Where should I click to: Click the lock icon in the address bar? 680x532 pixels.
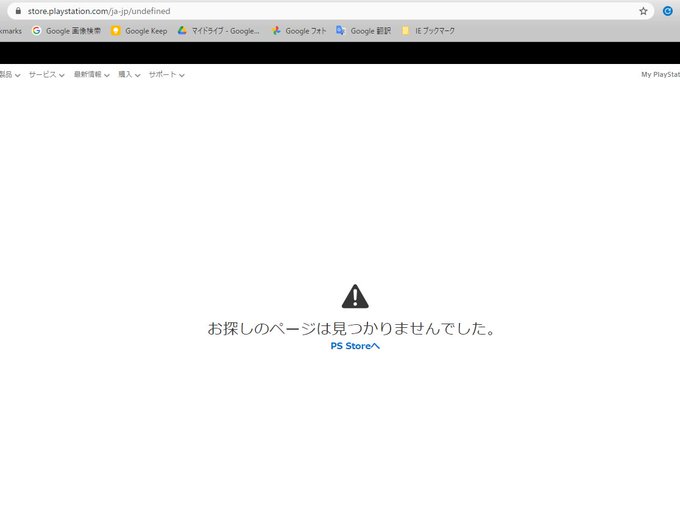(x=18, y=11)
